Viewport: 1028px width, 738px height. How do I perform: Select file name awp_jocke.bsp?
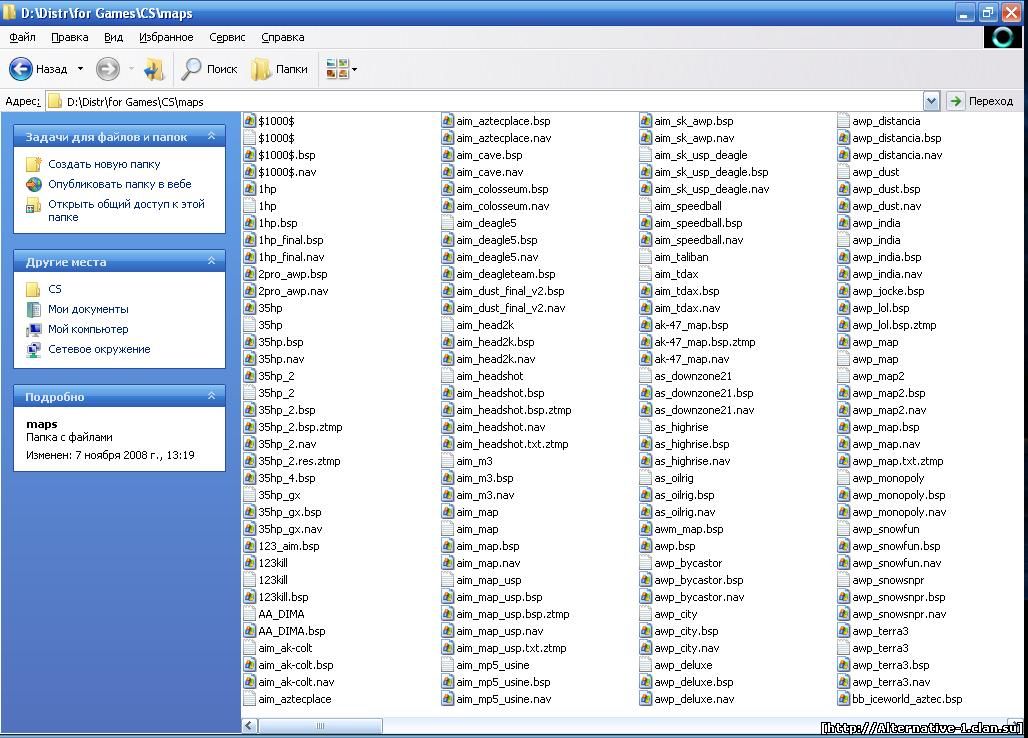[888, 291]
